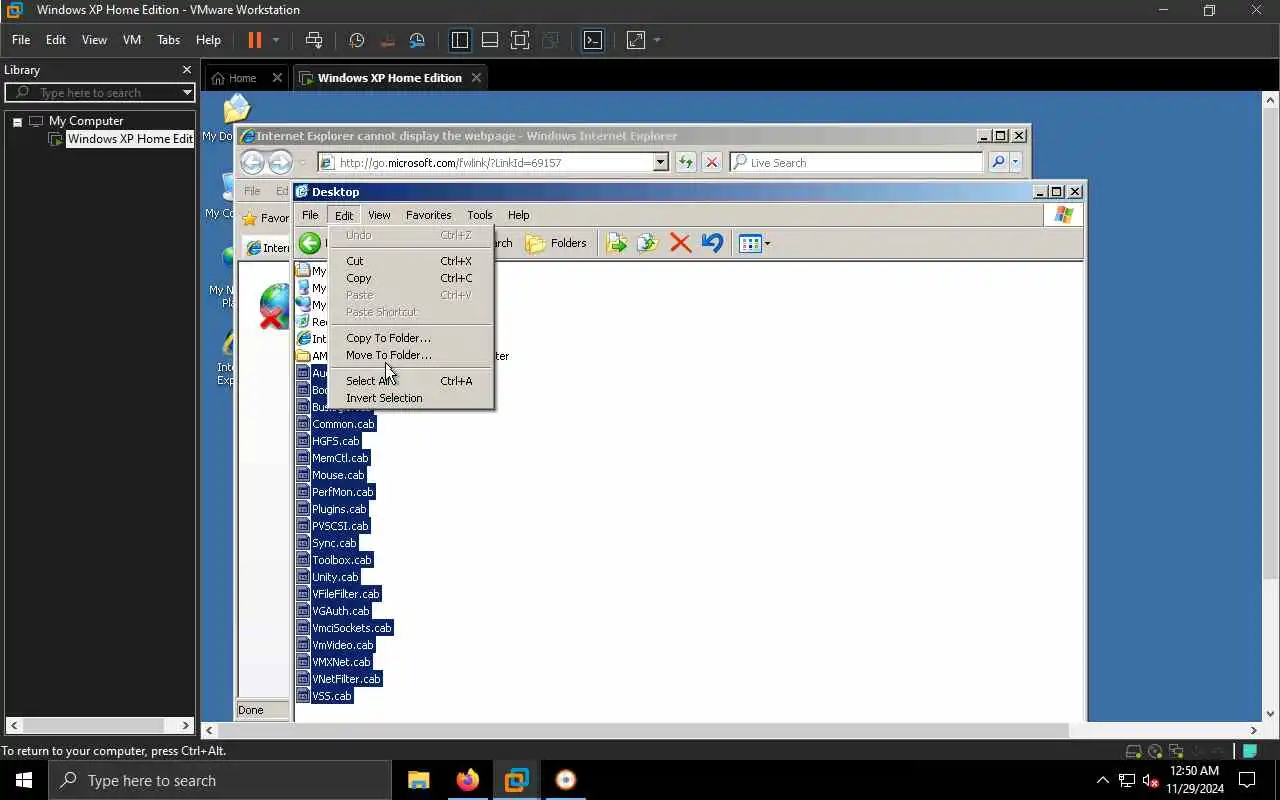The width and height of the screenshot is (1280, 800).
Task: Click the stretch guest display icon
Action: click(636, 40)
